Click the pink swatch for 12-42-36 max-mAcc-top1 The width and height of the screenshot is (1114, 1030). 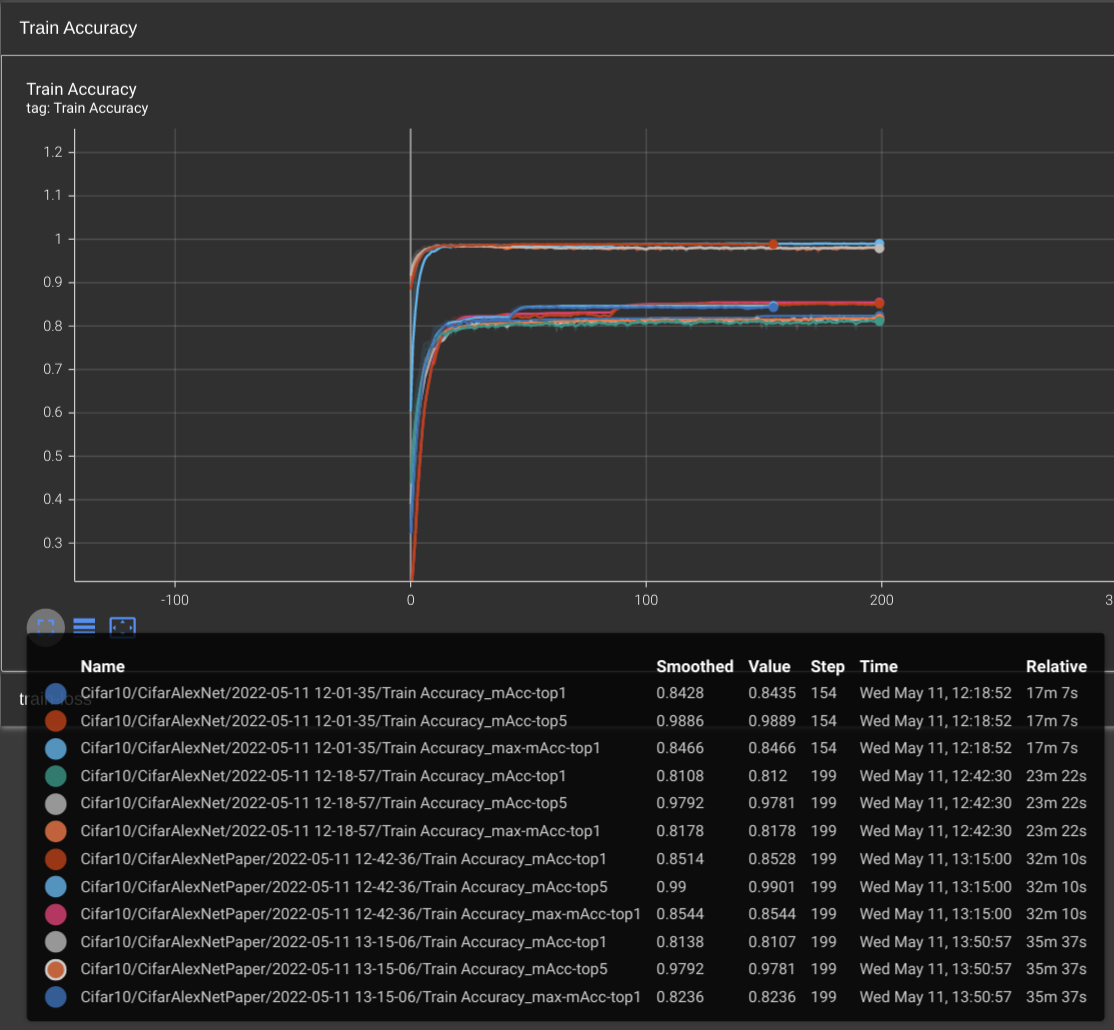(x=57, y=914)
